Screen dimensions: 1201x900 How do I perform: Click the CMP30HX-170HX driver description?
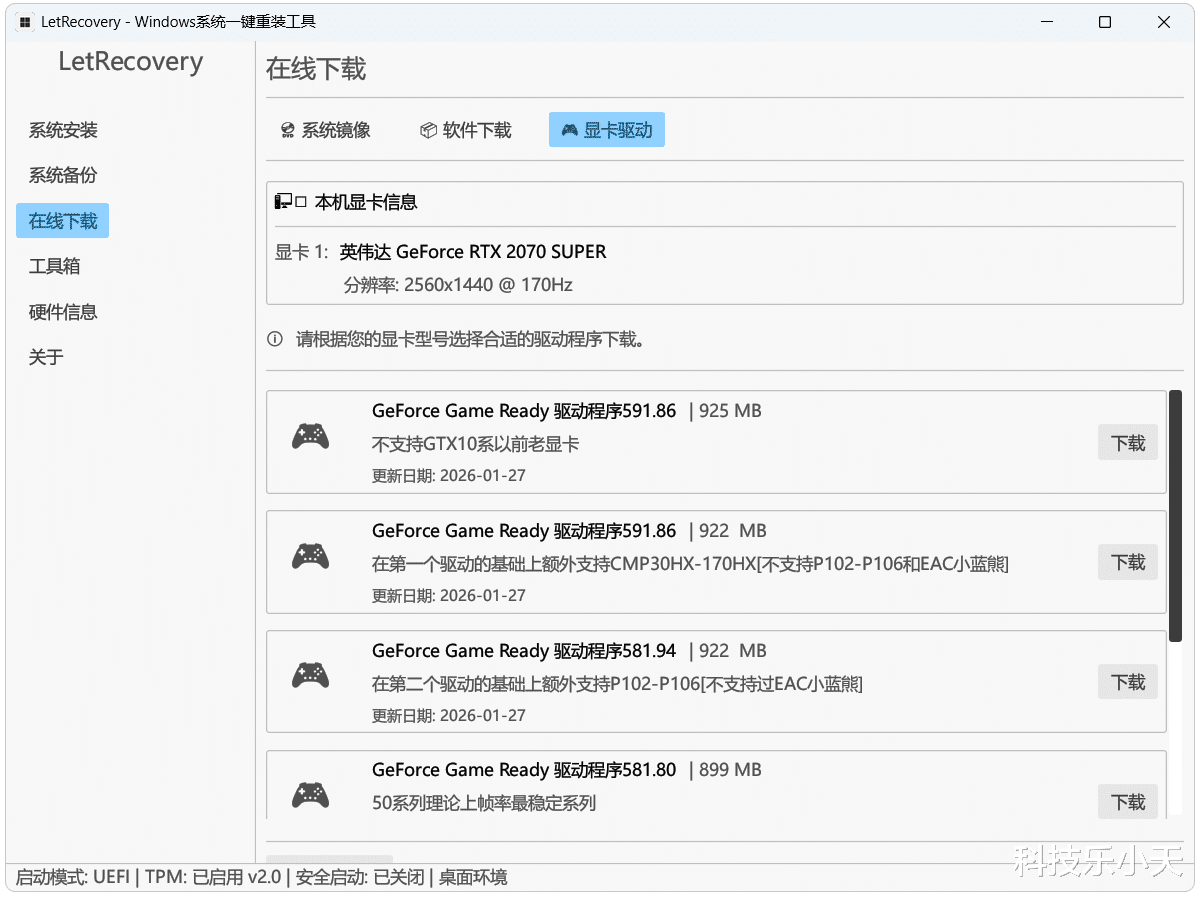(x=690, y=564)
